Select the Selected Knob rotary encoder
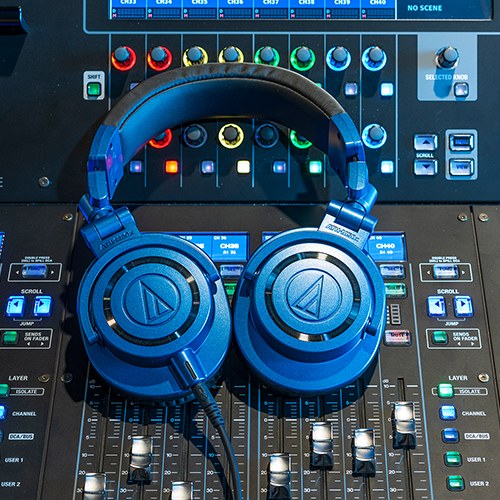This screenshot has width=500, height=500. click(x=447, y=57)
